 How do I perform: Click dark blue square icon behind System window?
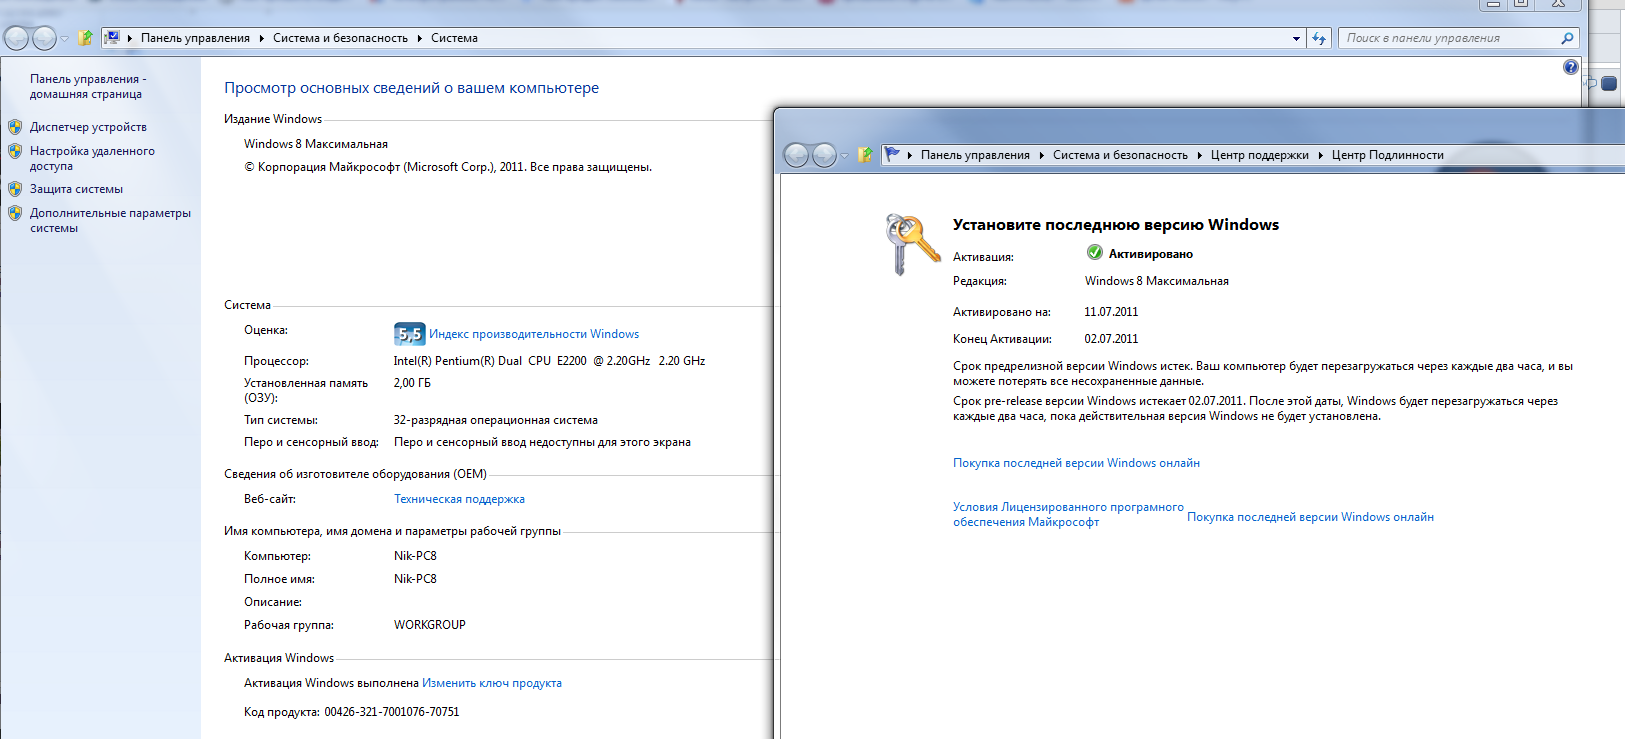1609,84
